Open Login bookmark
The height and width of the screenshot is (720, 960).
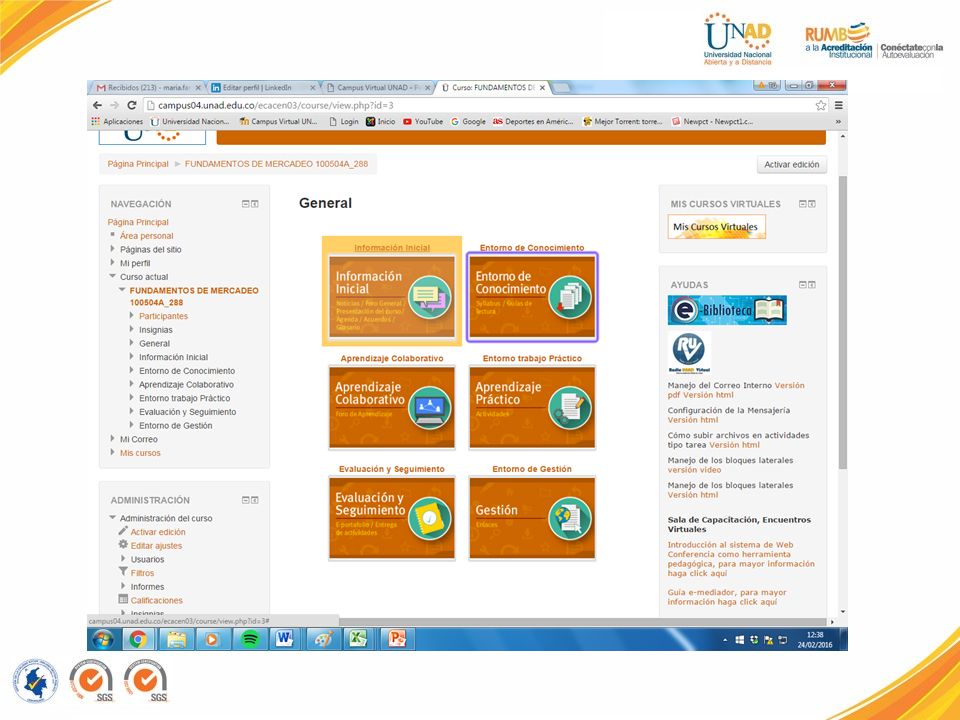click(344, 121)
